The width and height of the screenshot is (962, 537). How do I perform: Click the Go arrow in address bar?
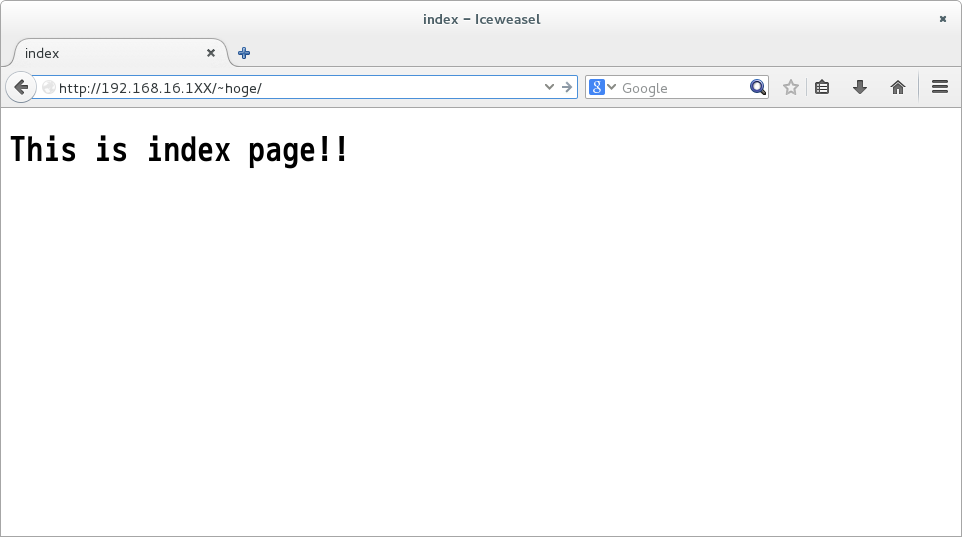tap(567, 87)
